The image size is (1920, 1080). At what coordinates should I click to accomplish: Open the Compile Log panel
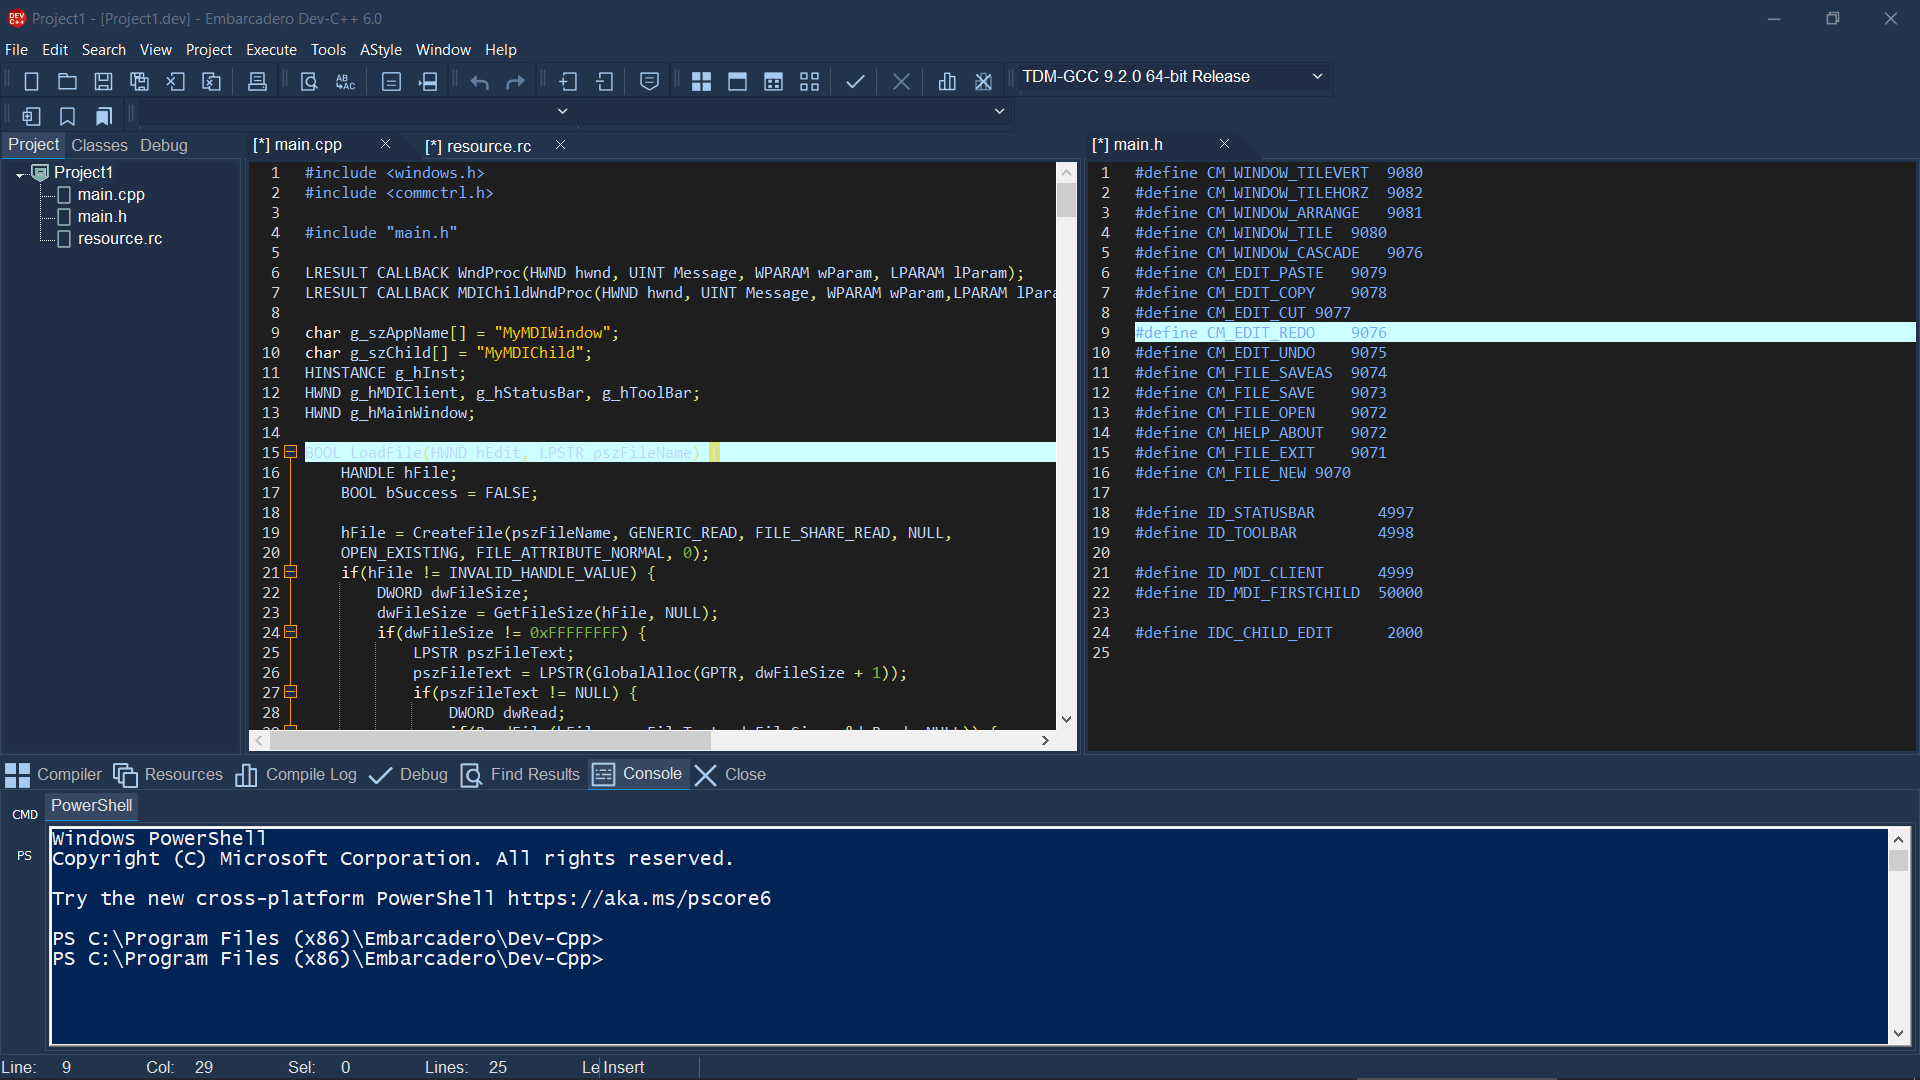pyautogui.click(x=310, y=773)
